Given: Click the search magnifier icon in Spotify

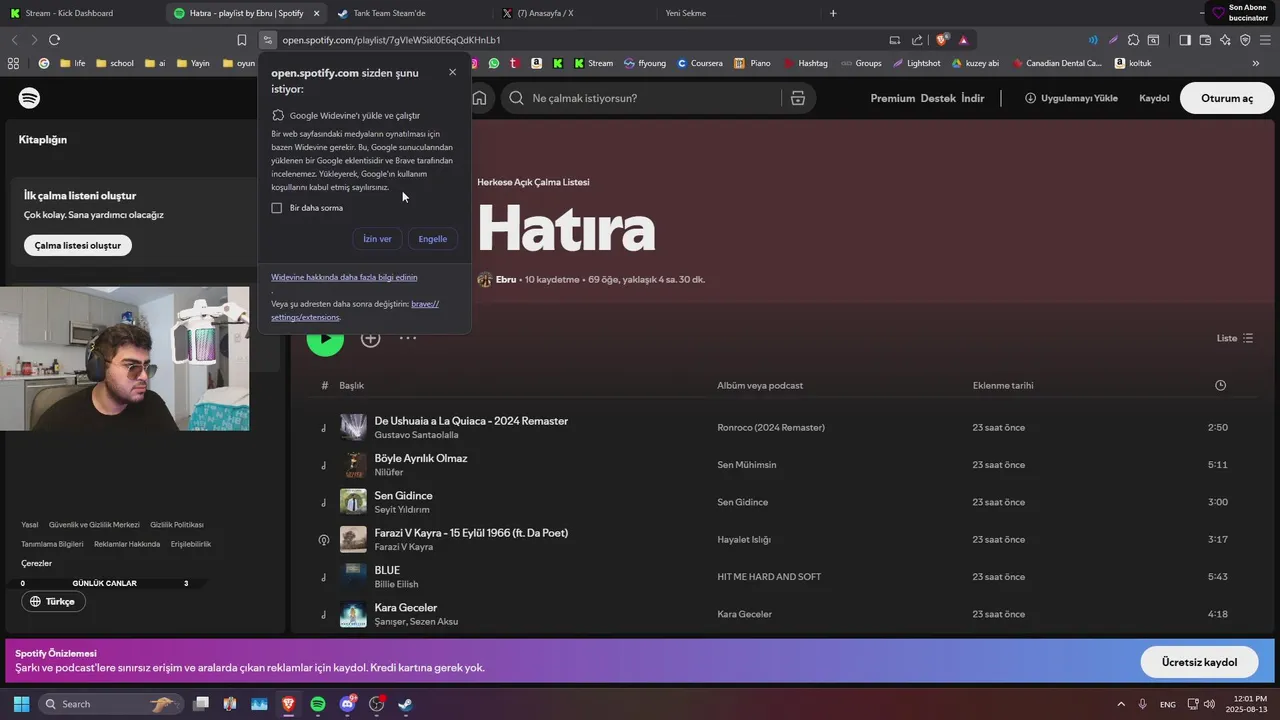Looking at the screenshot, I should click(516, 98).
